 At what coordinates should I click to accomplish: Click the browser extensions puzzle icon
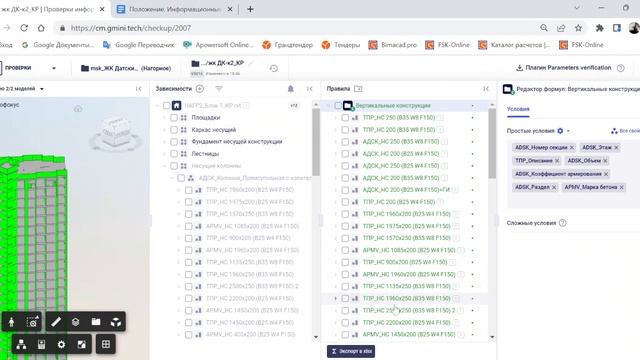tap(600, 28)
